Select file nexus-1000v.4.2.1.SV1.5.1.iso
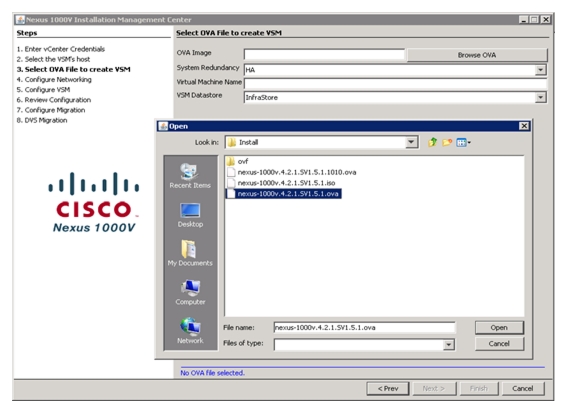Image resolution: width=568 pixels, height=414 pixels. [x=281, y=183]
